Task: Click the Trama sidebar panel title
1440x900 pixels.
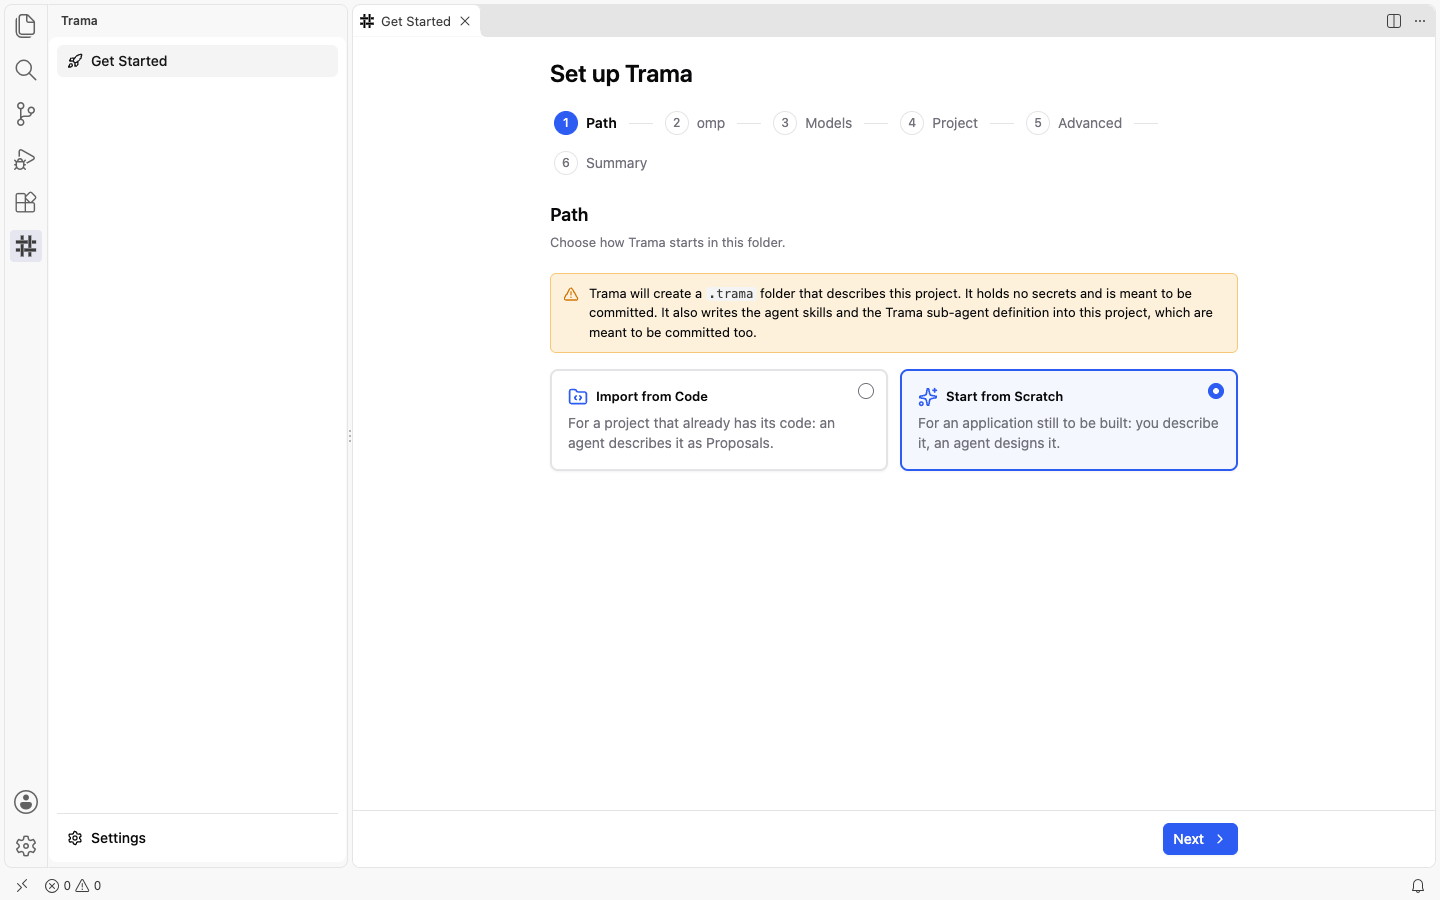Action: coord(79,21)
